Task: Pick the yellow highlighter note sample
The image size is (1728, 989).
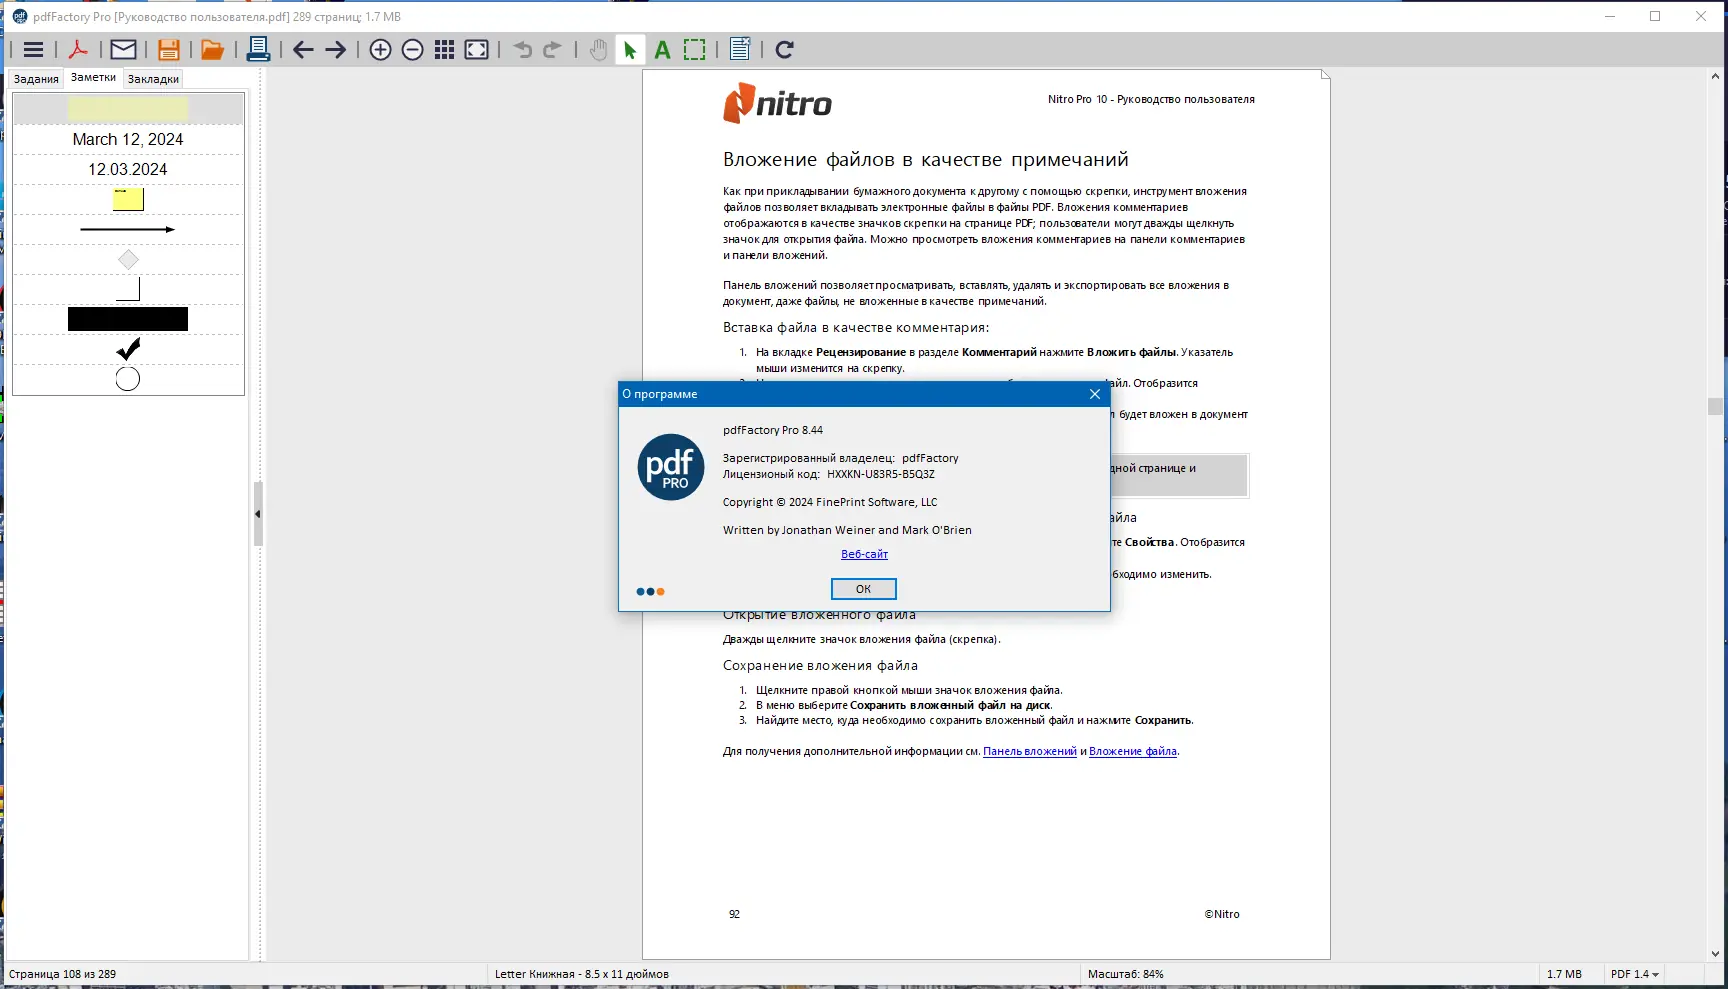Action: coord(128,109)
